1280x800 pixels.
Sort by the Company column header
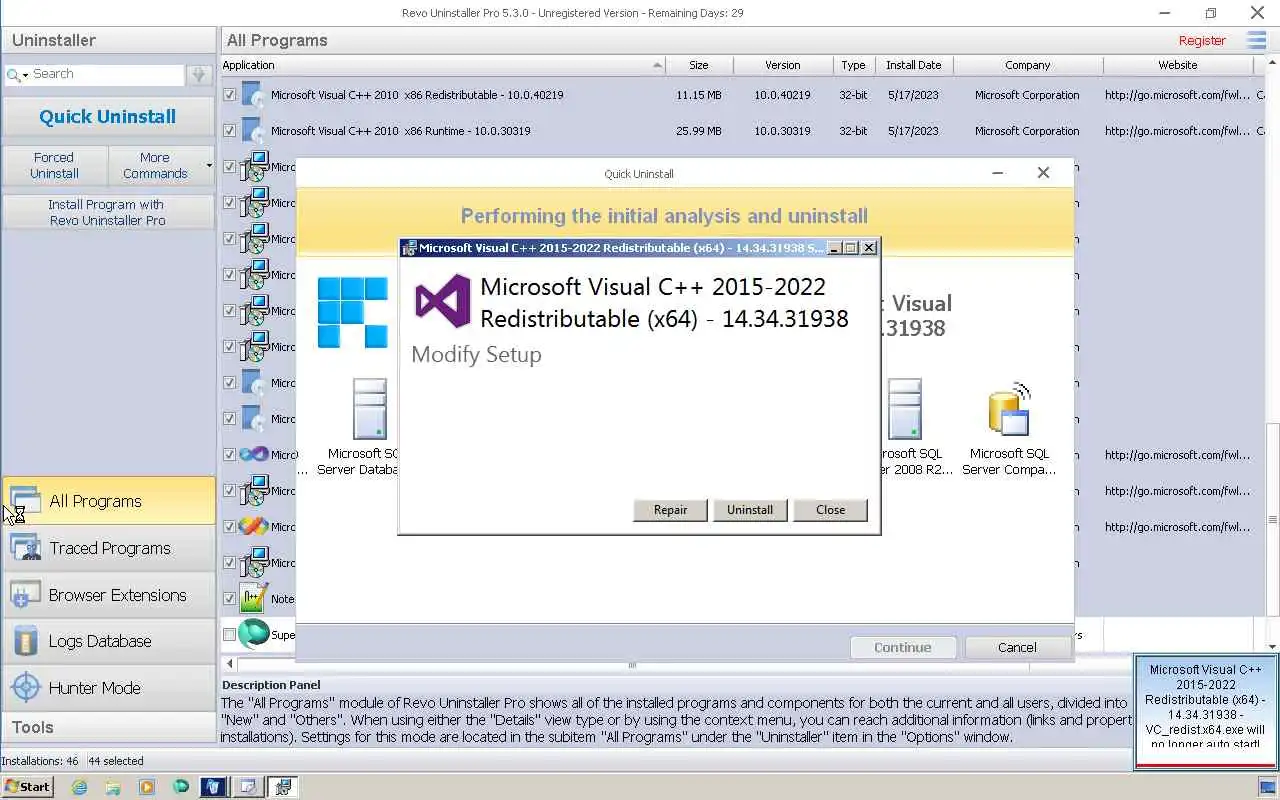point(1028,65)
